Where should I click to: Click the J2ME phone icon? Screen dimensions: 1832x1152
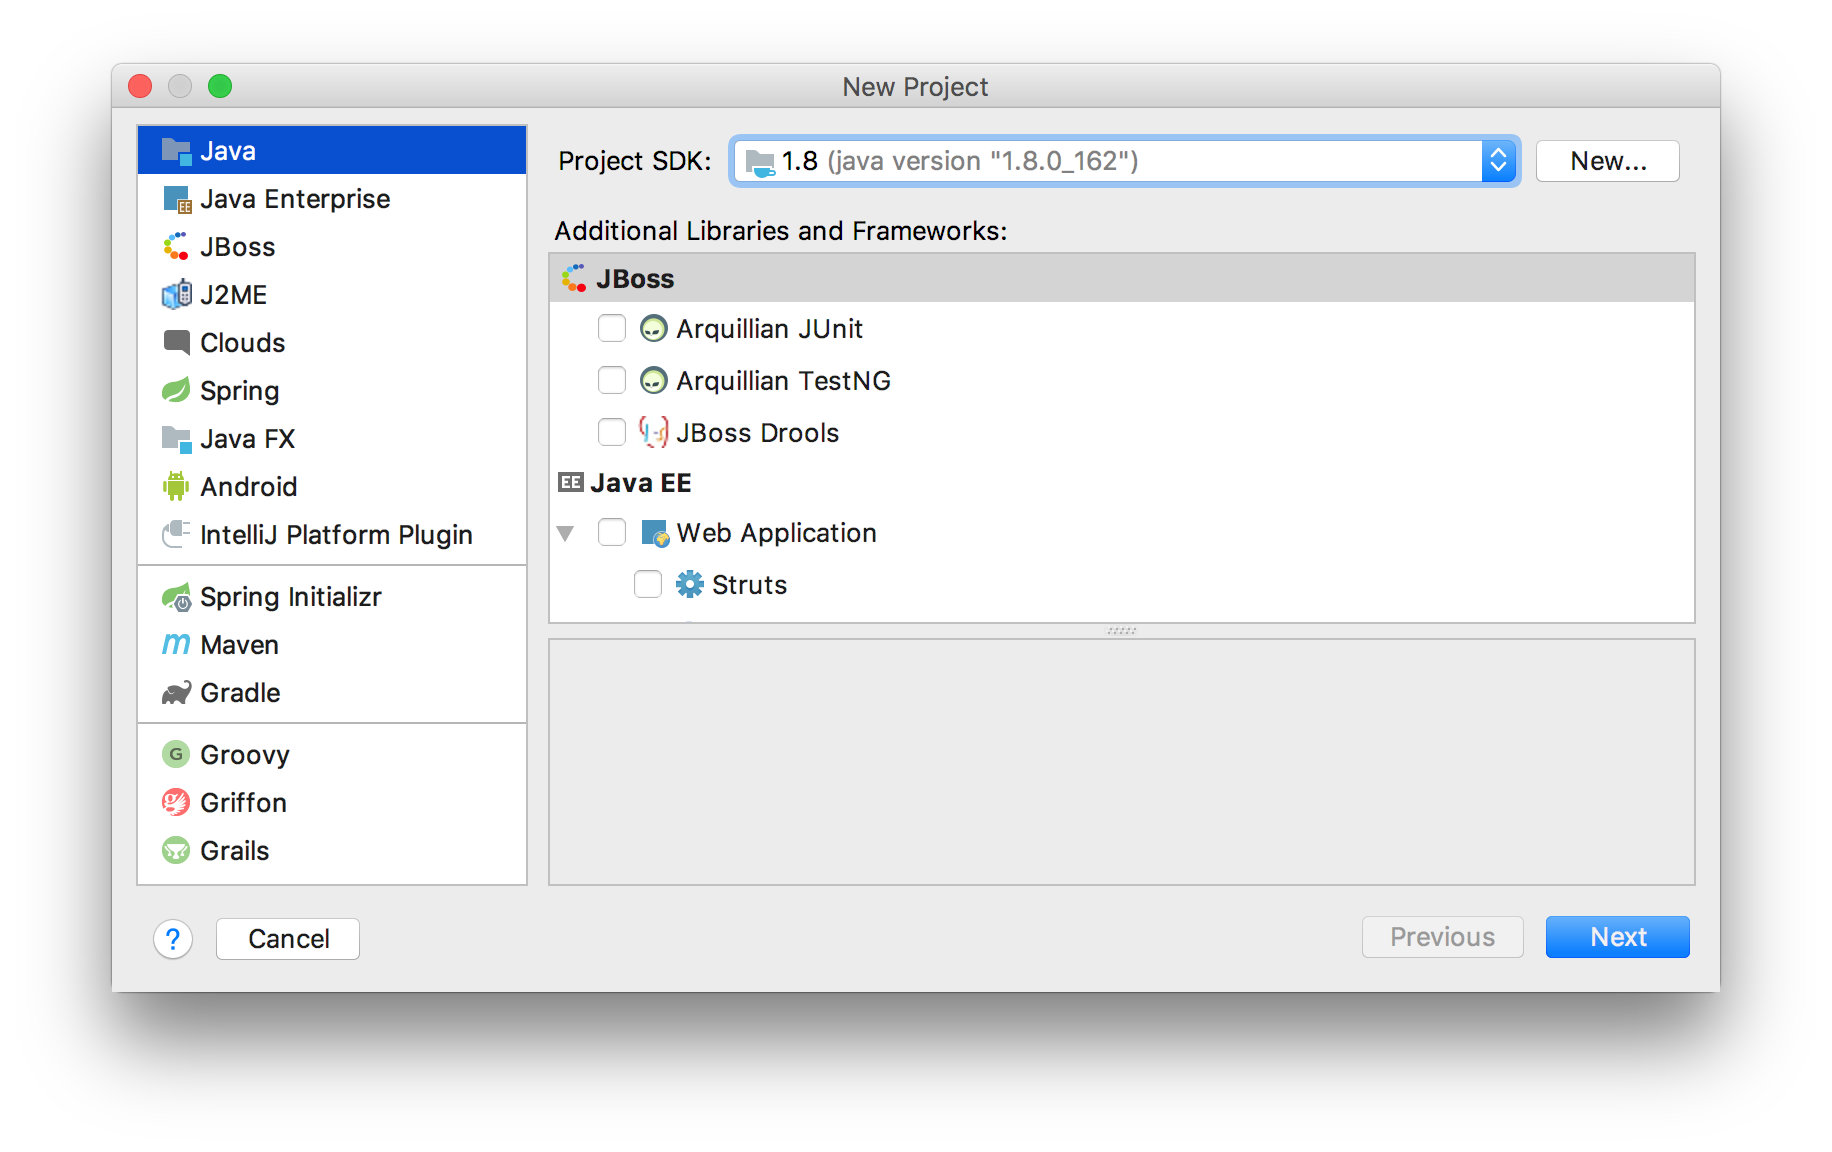point(176,295)
